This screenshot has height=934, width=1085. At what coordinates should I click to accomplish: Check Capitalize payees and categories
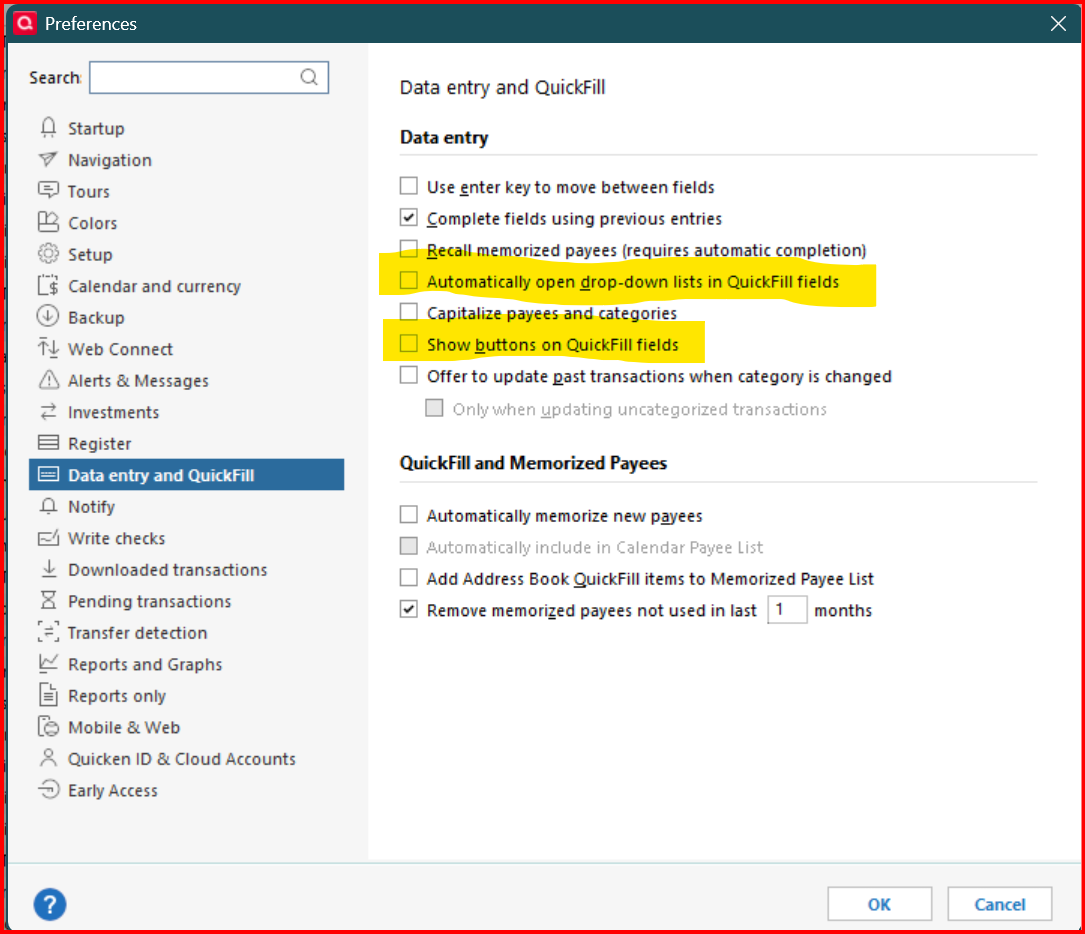pos(408,312)
